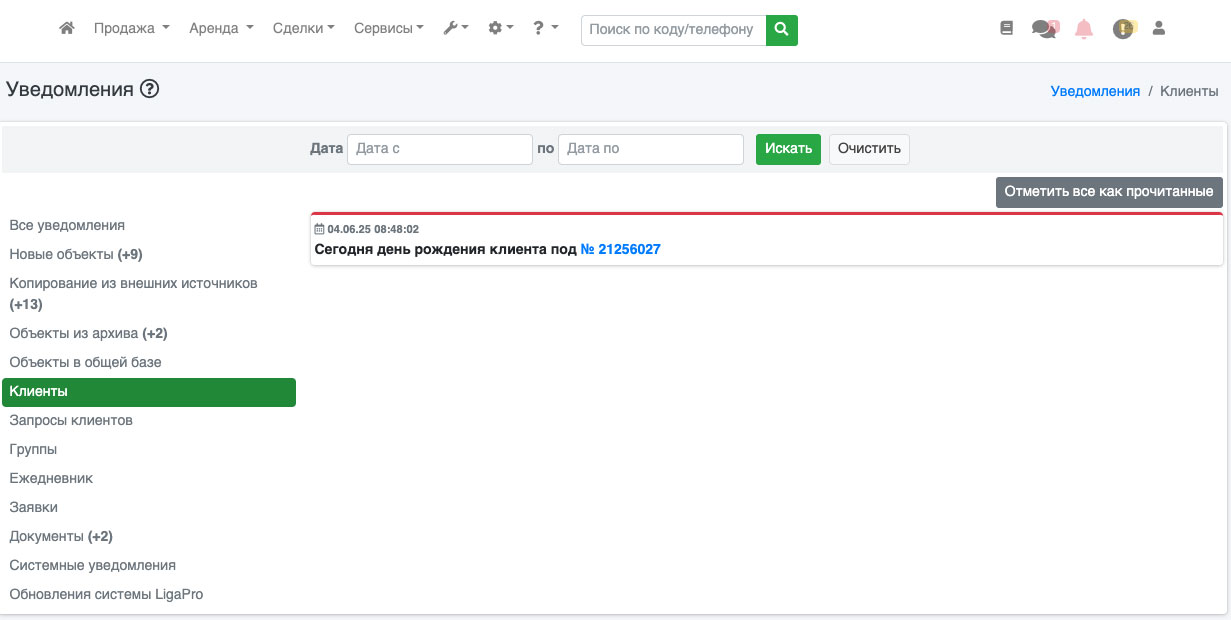Go to the home page icon
This screenshot has width=1231, height=620.
pyautogui.click(x=67, y=29)
